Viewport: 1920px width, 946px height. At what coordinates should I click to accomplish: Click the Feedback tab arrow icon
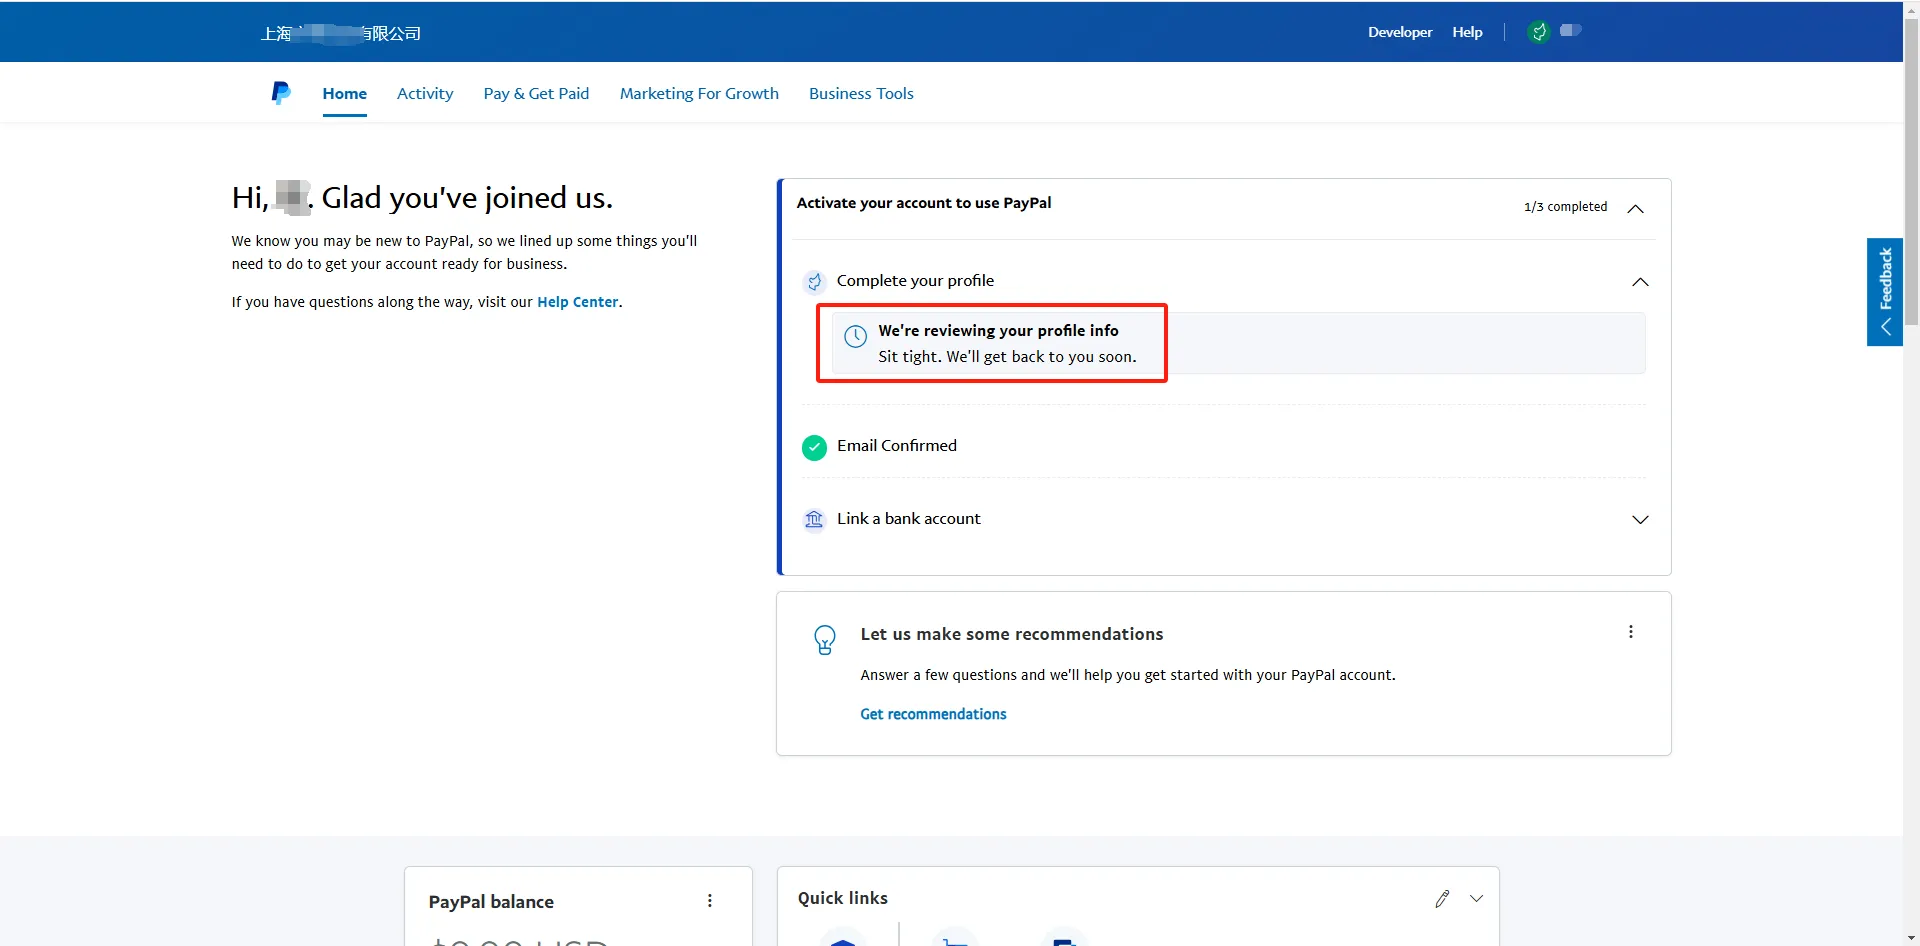[1885, 327]
